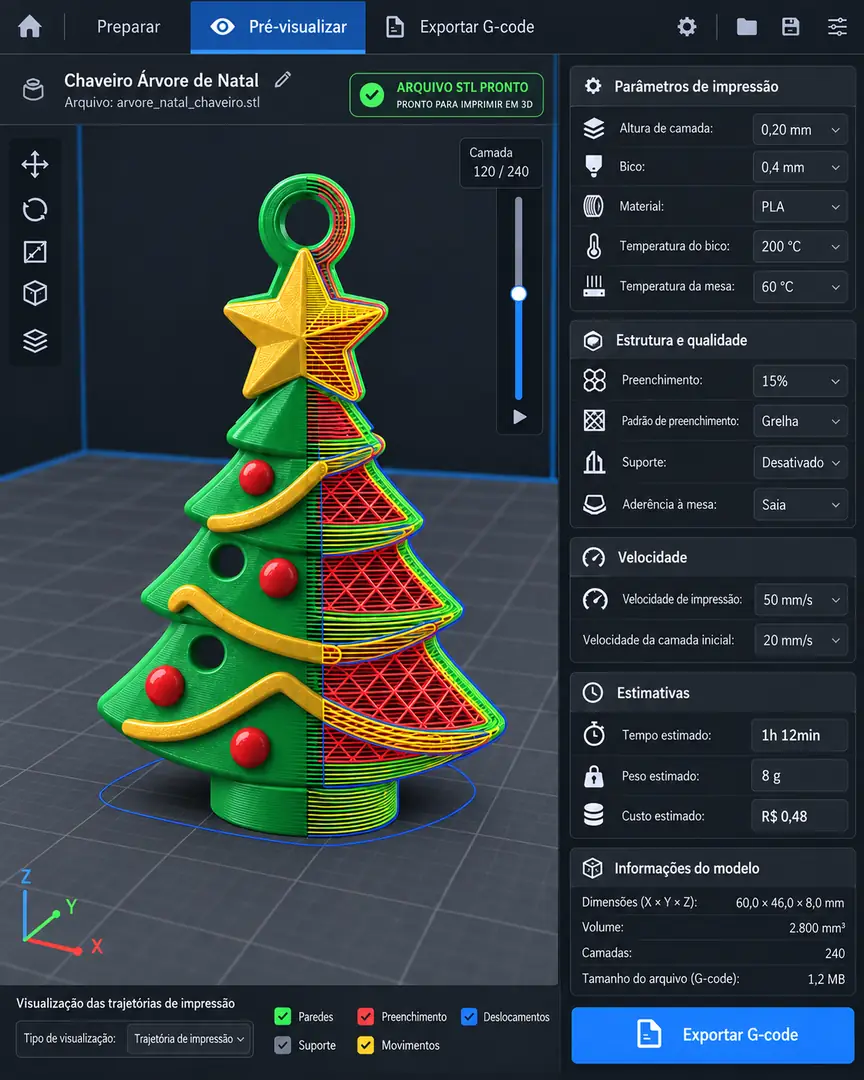Image resolution: width=864 pixels, height=1080 pixels.
Task: Open the Material PLA dropdown
Action: pyautogui.click(x=800, y=207)
